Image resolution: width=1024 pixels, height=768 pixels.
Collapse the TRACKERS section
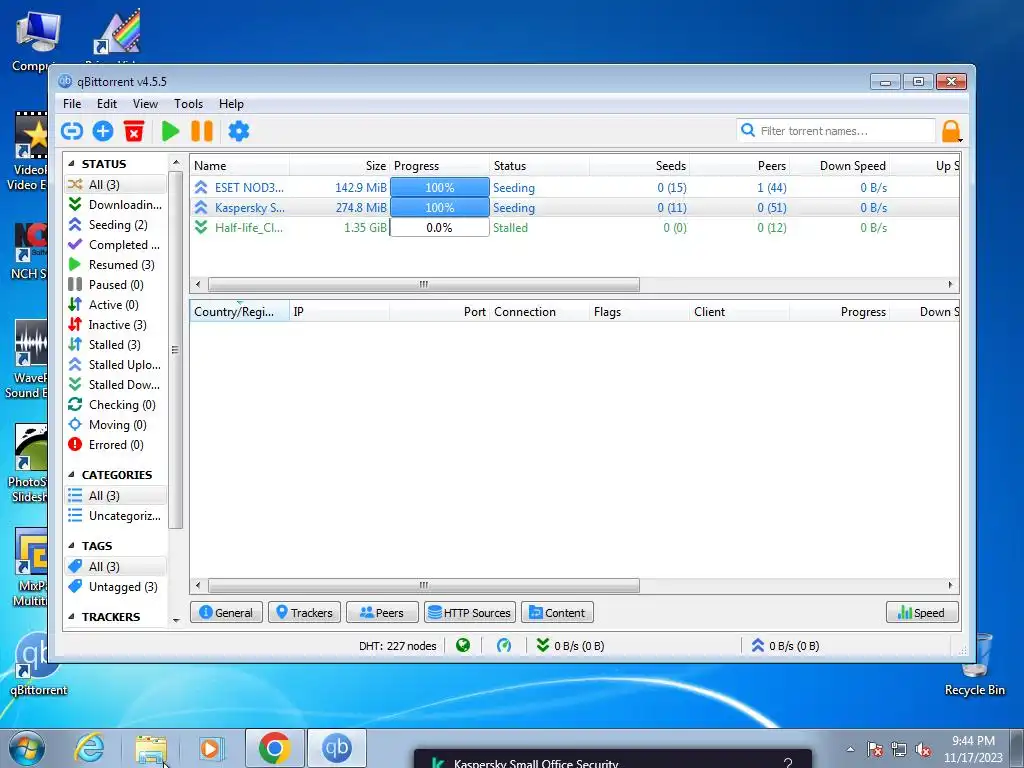click(71, 617)
